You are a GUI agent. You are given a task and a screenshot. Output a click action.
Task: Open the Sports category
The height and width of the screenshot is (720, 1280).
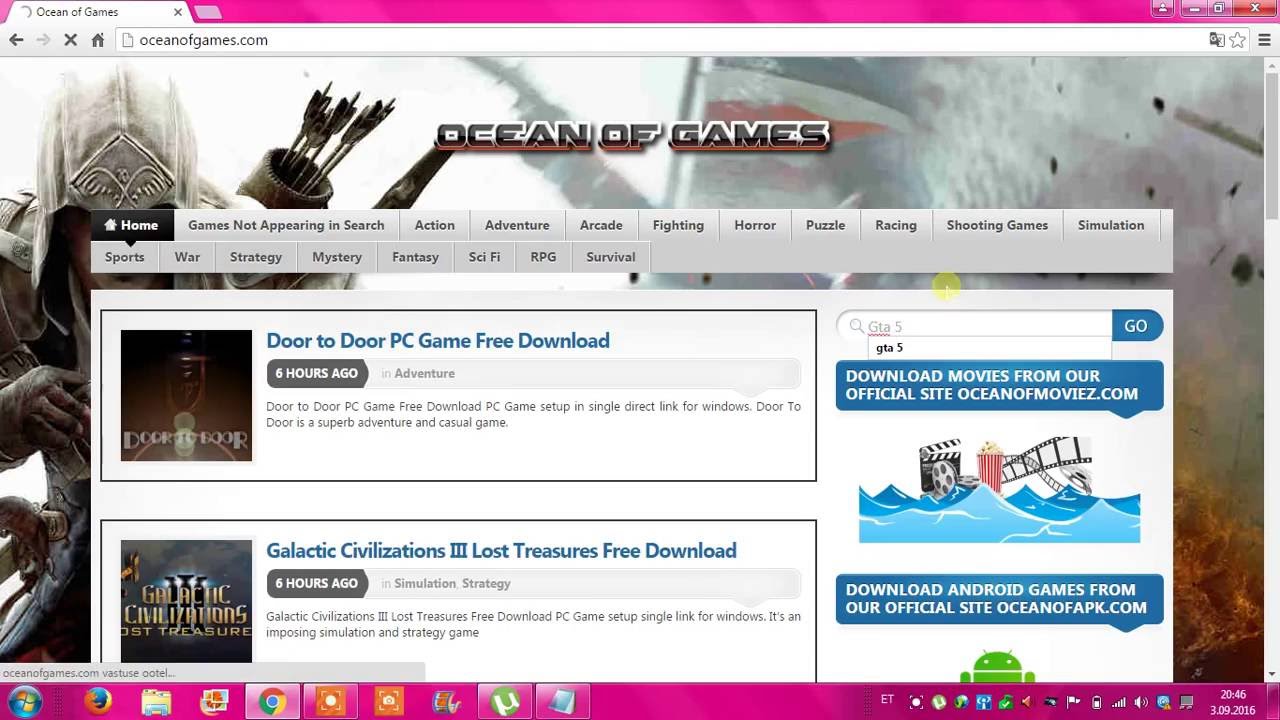click(125, 257)
